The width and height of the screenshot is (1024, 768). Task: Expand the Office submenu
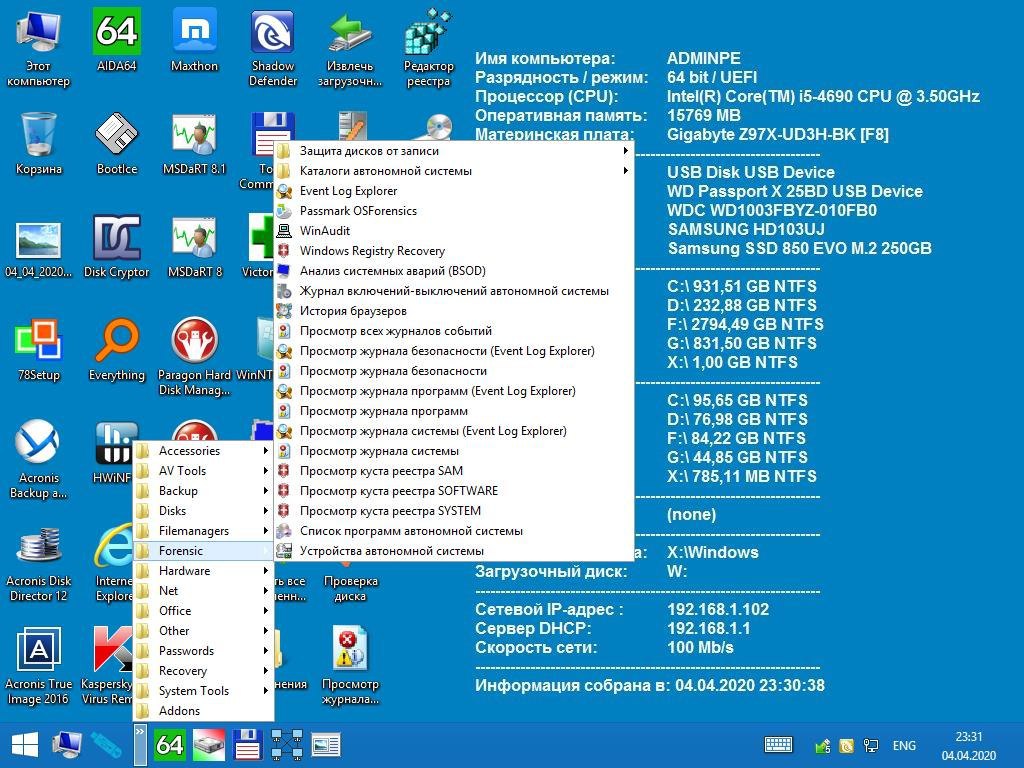[203, 611]
